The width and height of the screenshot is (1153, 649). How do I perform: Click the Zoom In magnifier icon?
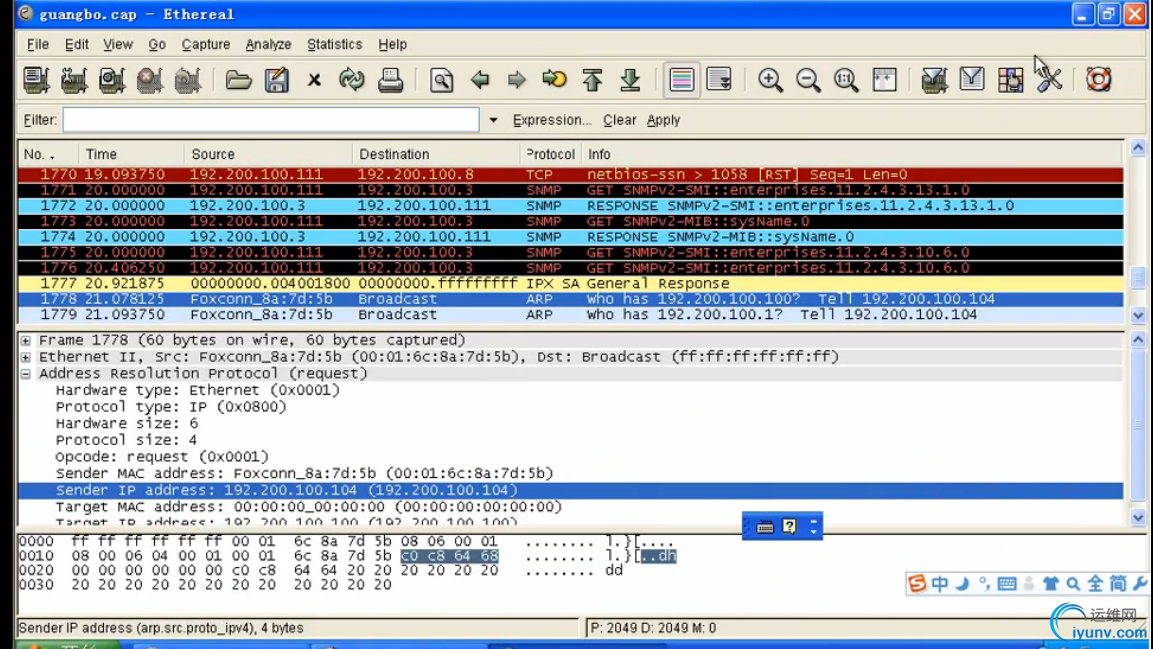click(x=770, y=80)
